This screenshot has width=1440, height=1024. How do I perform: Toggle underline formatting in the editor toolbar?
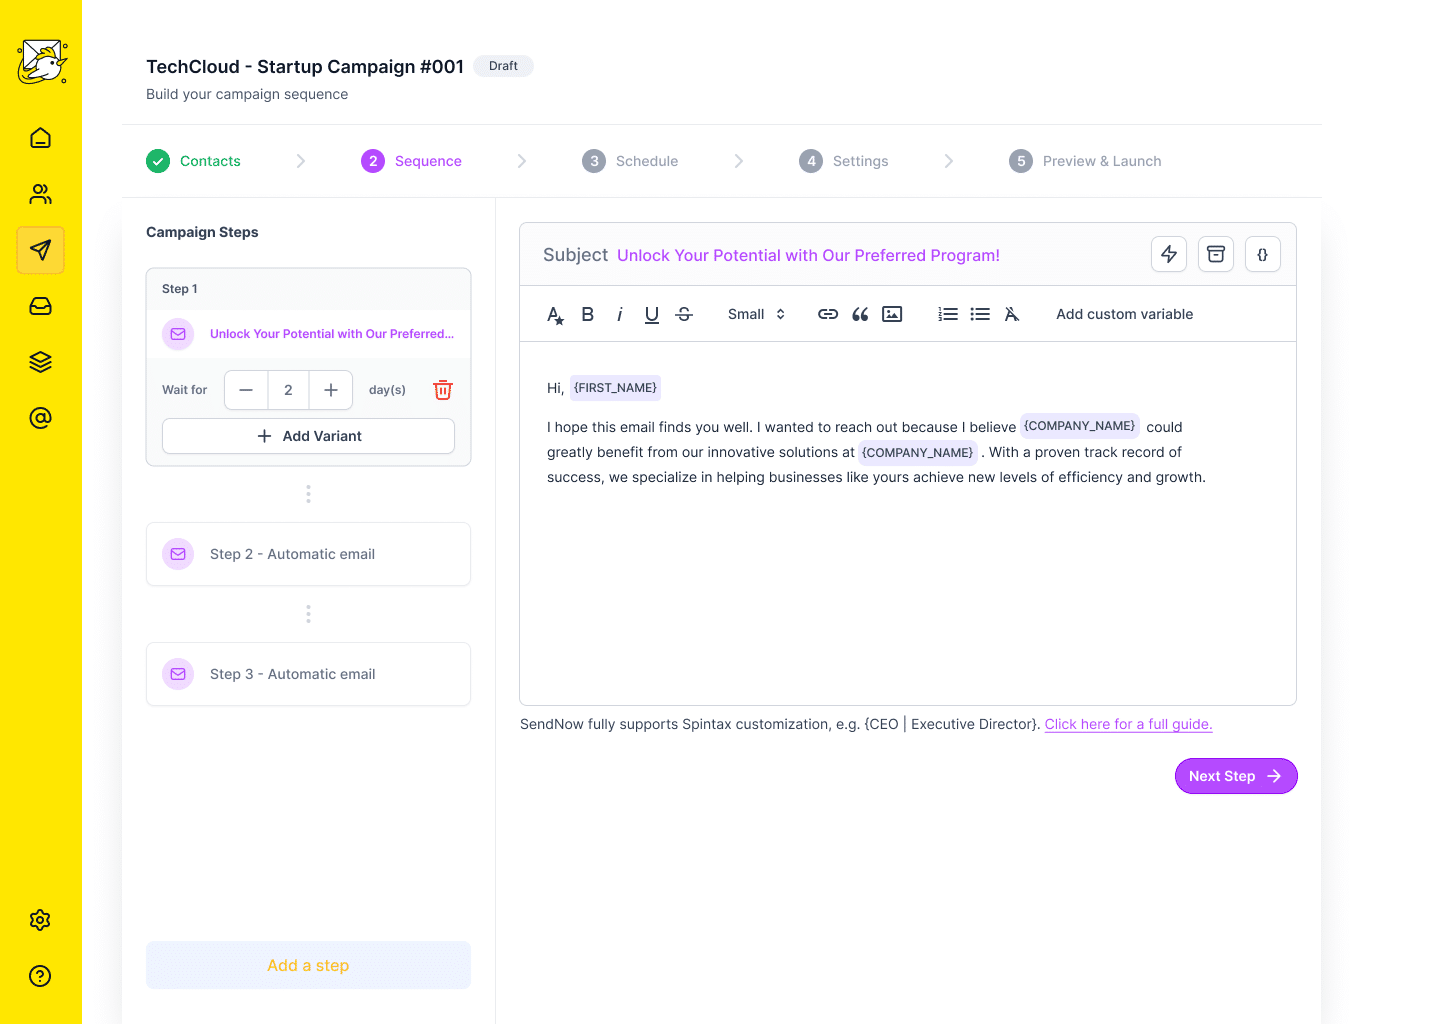point(652,314)
